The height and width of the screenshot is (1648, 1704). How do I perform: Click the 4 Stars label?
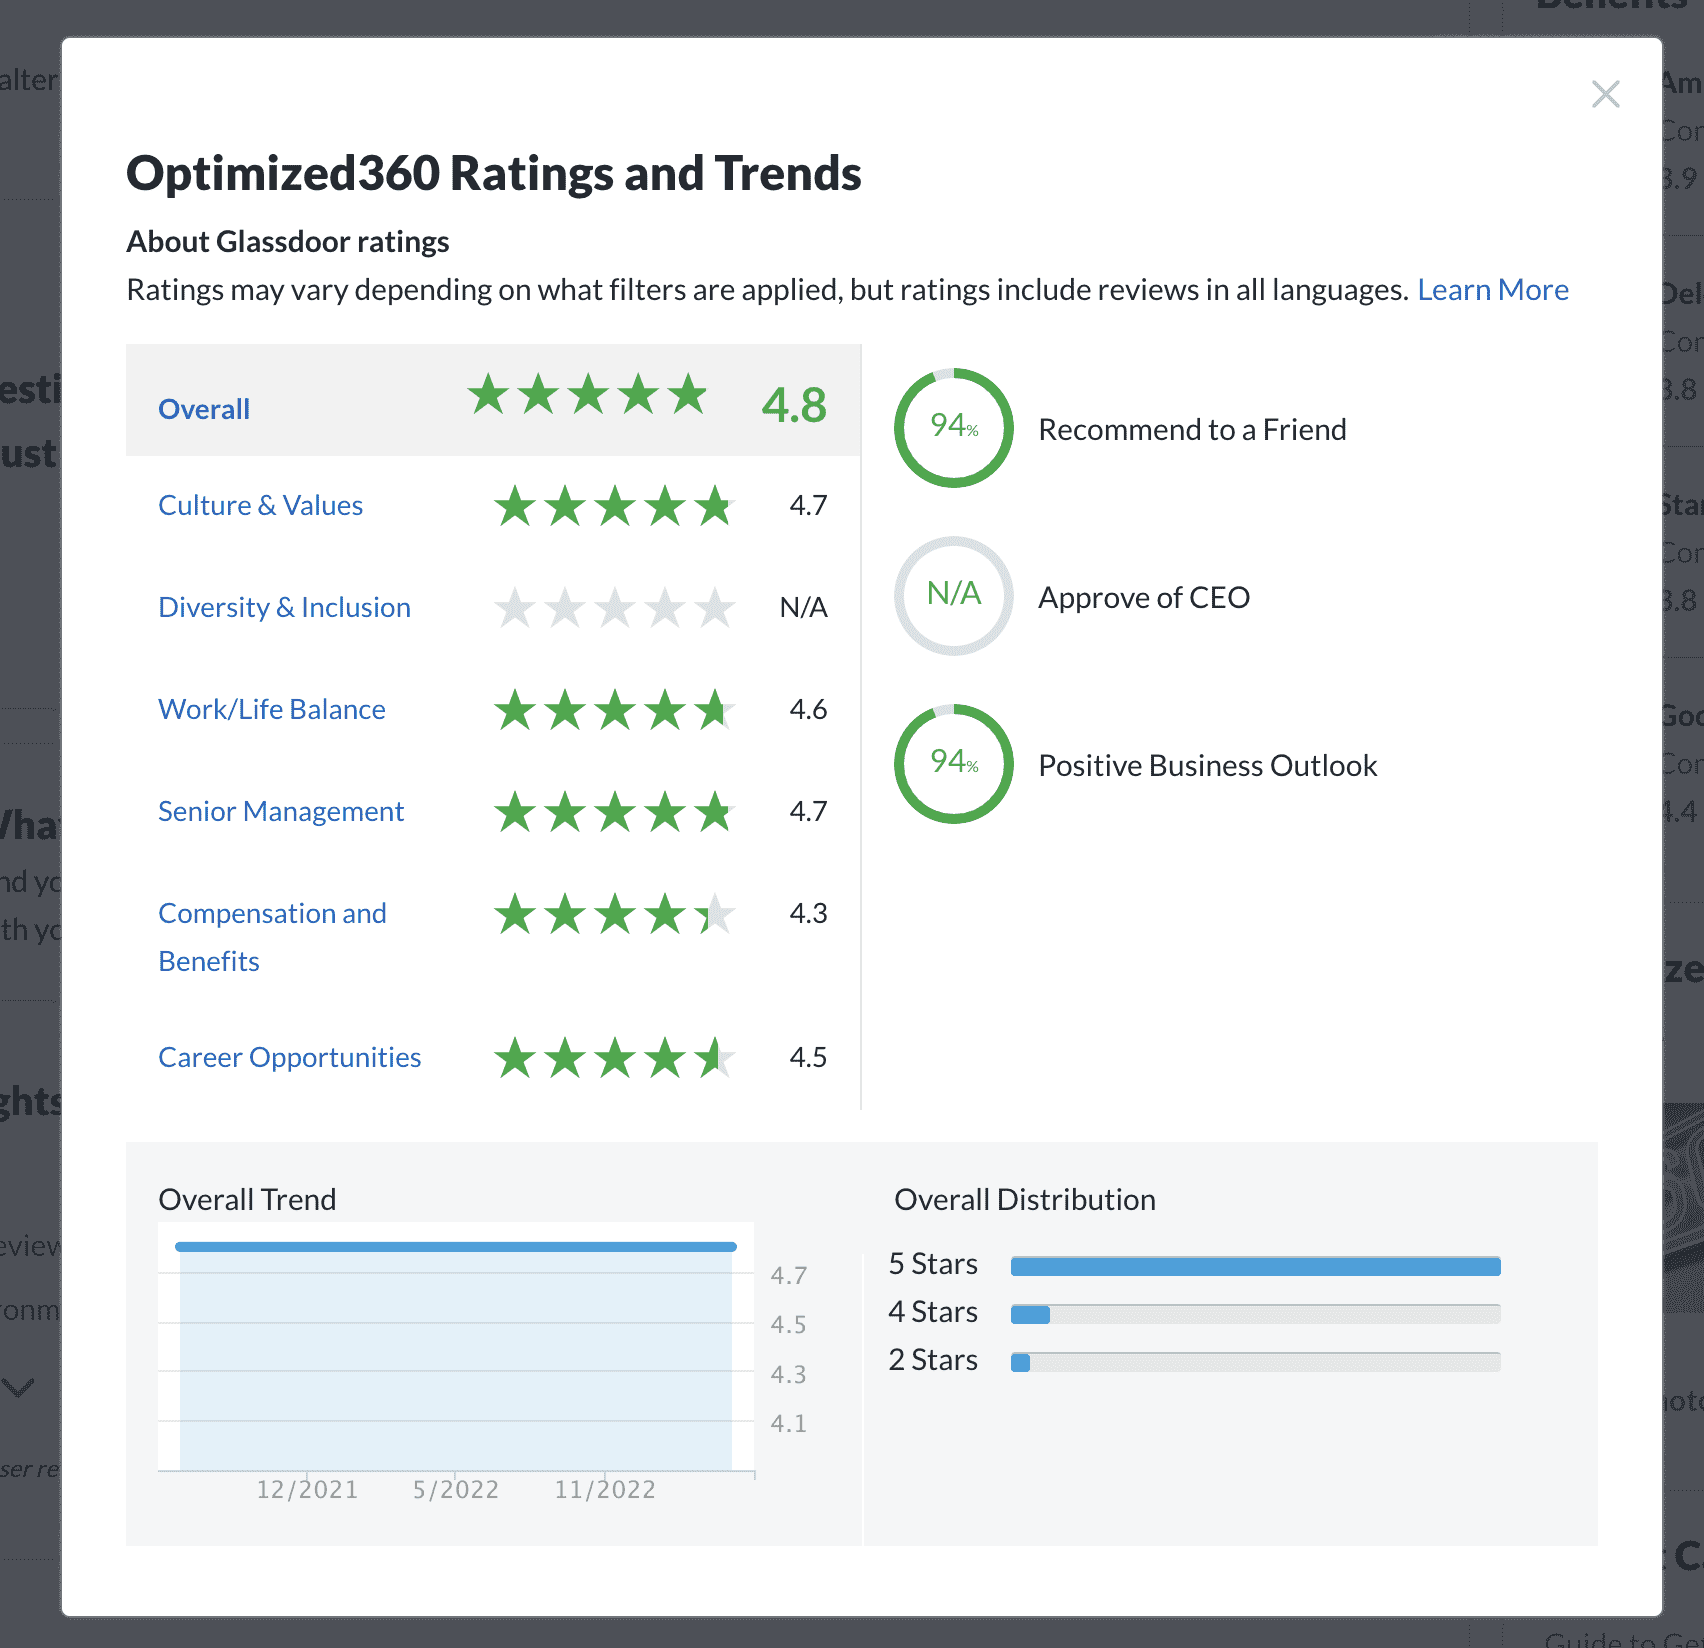pyautogui.click(x=933, y=1312)
